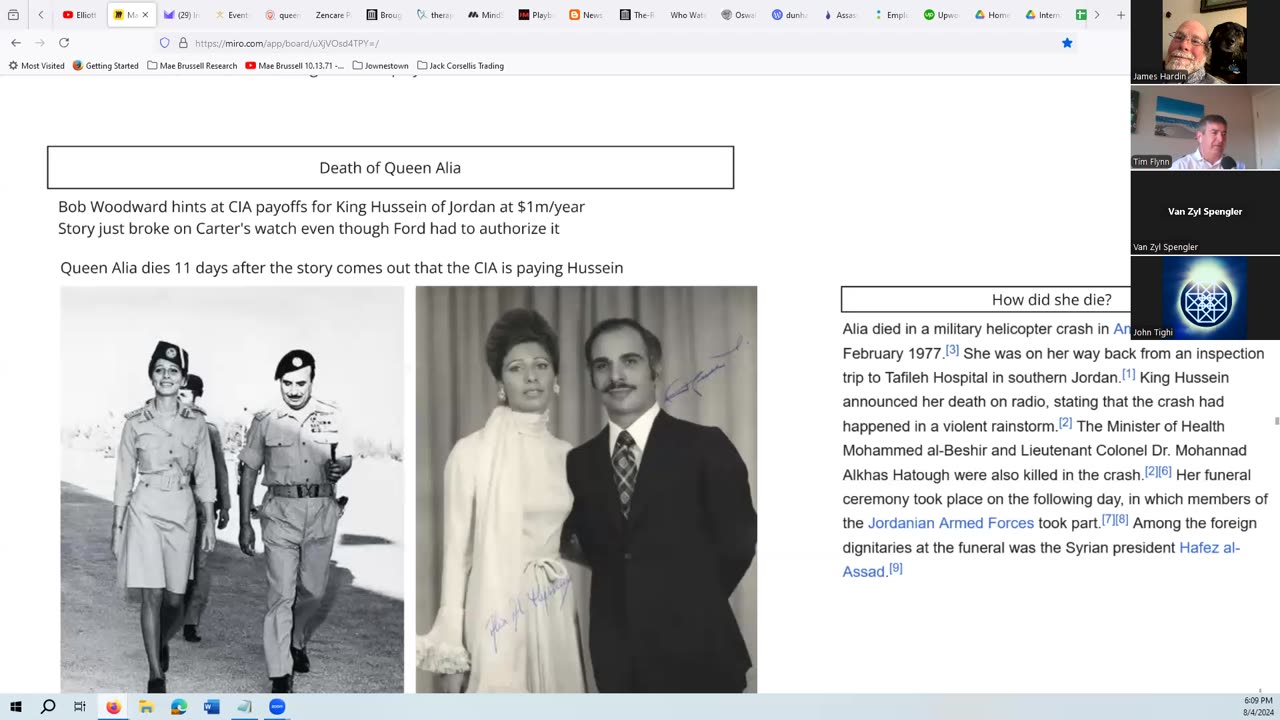Screen dimensions: 1280x720
Task: Switch to the Zencare tab
Action: (333, 15)
